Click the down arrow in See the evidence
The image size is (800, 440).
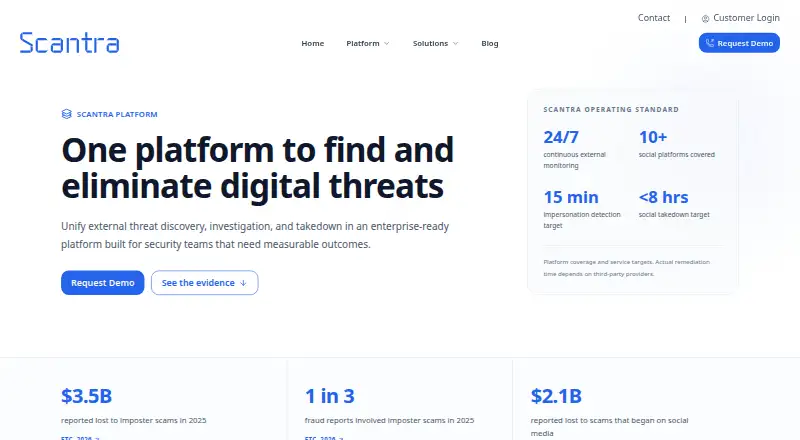[x=243, y=283]
